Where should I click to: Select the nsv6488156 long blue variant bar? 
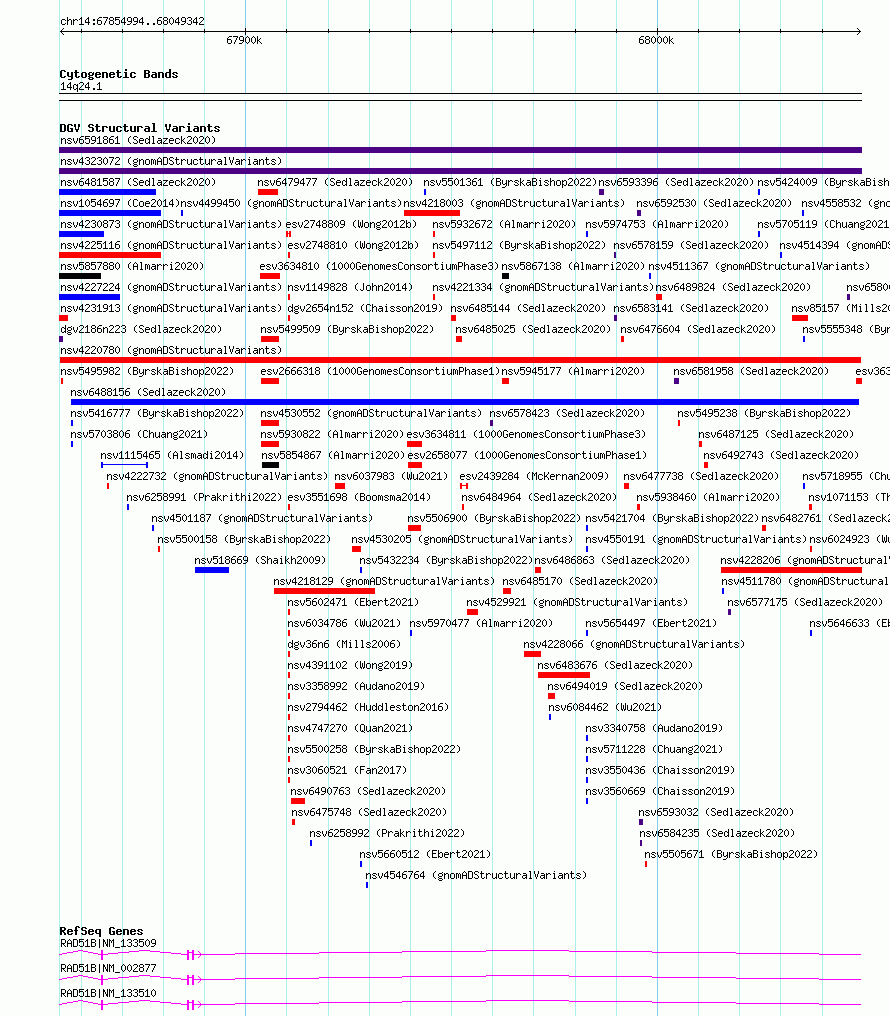point(464,402)
